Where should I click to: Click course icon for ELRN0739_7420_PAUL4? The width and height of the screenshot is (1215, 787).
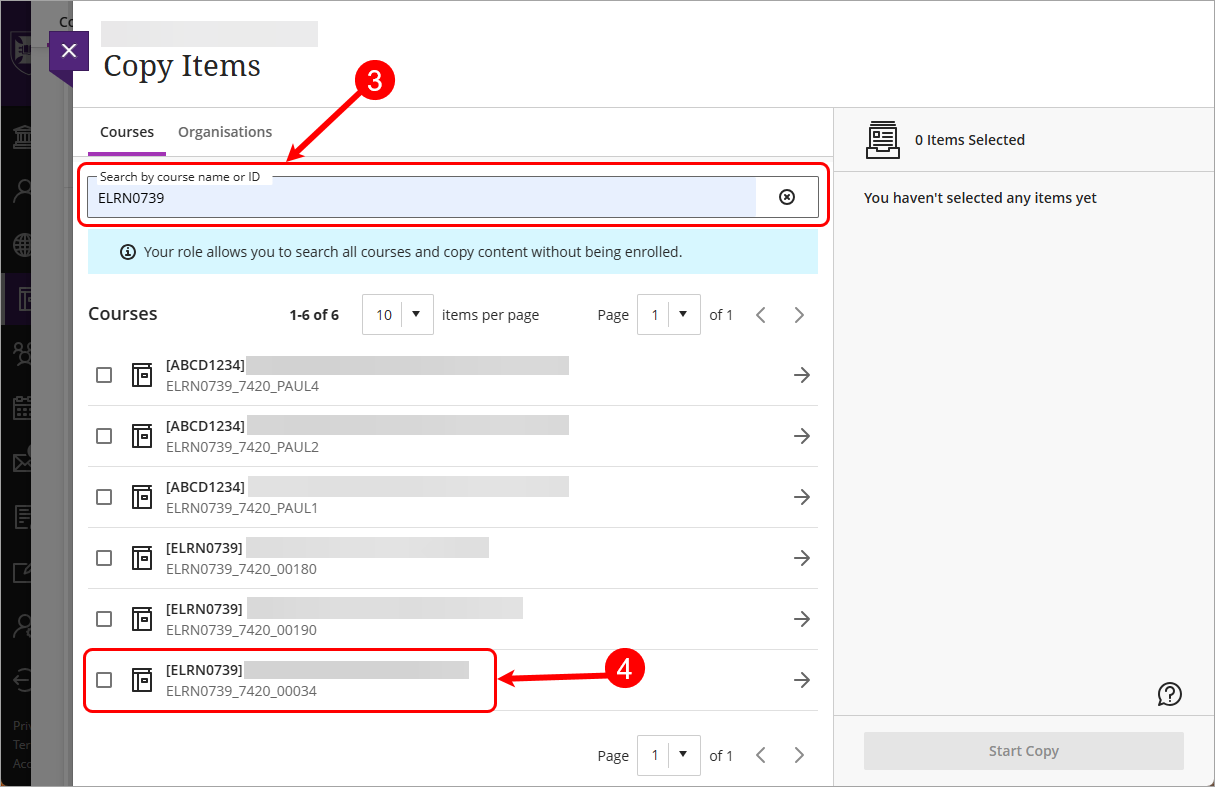142,375
